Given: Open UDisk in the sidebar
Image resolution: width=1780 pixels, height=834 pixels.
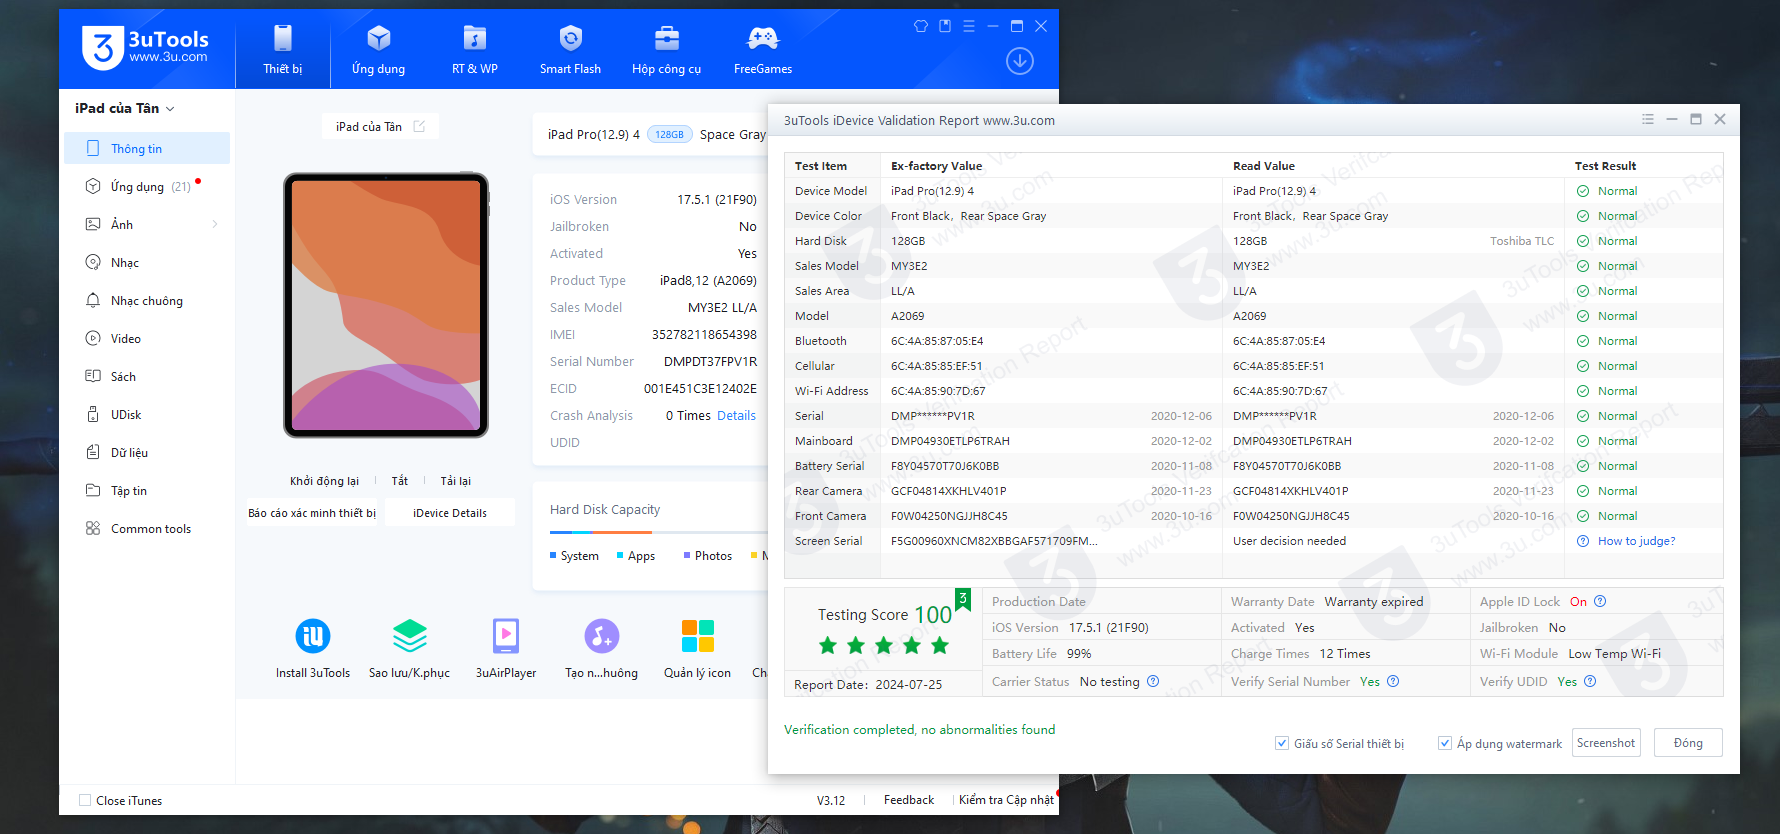Looking at the screenshot, I should (x=147, y=414).
